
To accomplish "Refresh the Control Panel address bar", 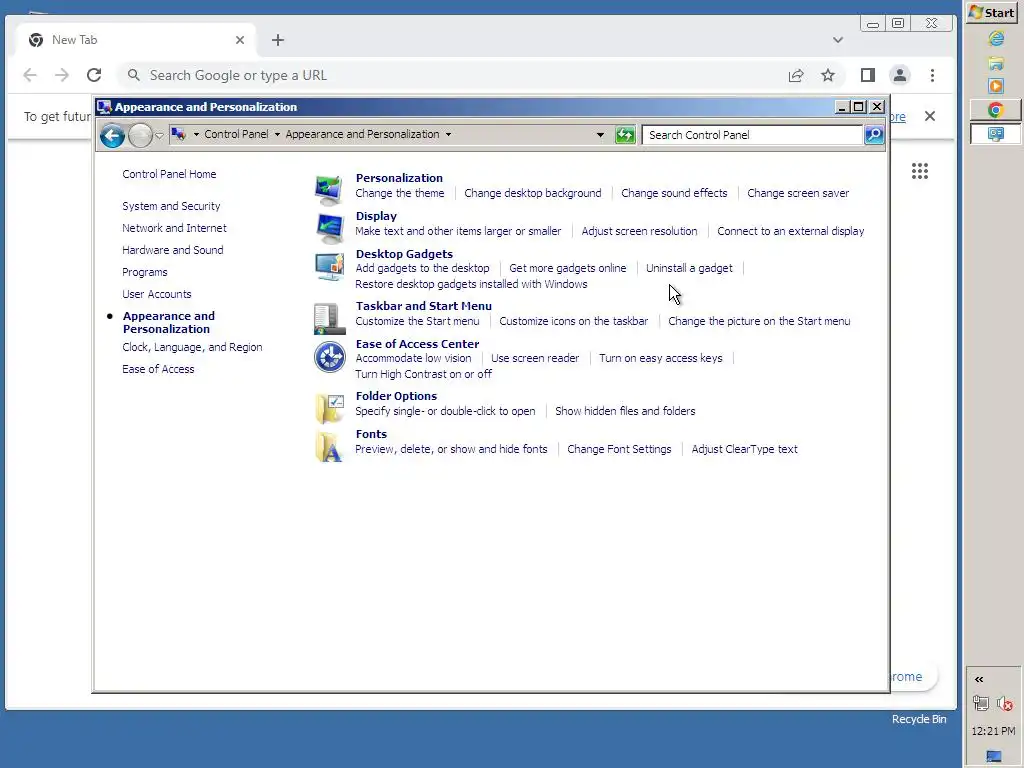I will click(625, 135).
